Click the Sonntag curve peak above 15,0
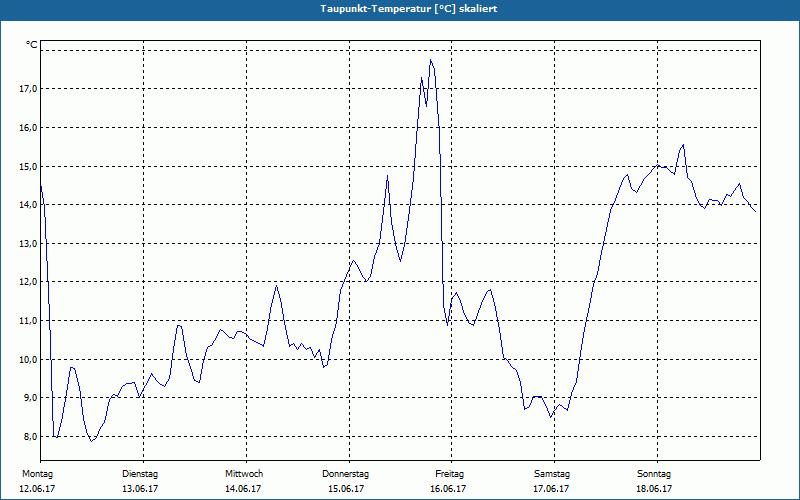This screenshot has height=500, width=800. coord(683,145)
